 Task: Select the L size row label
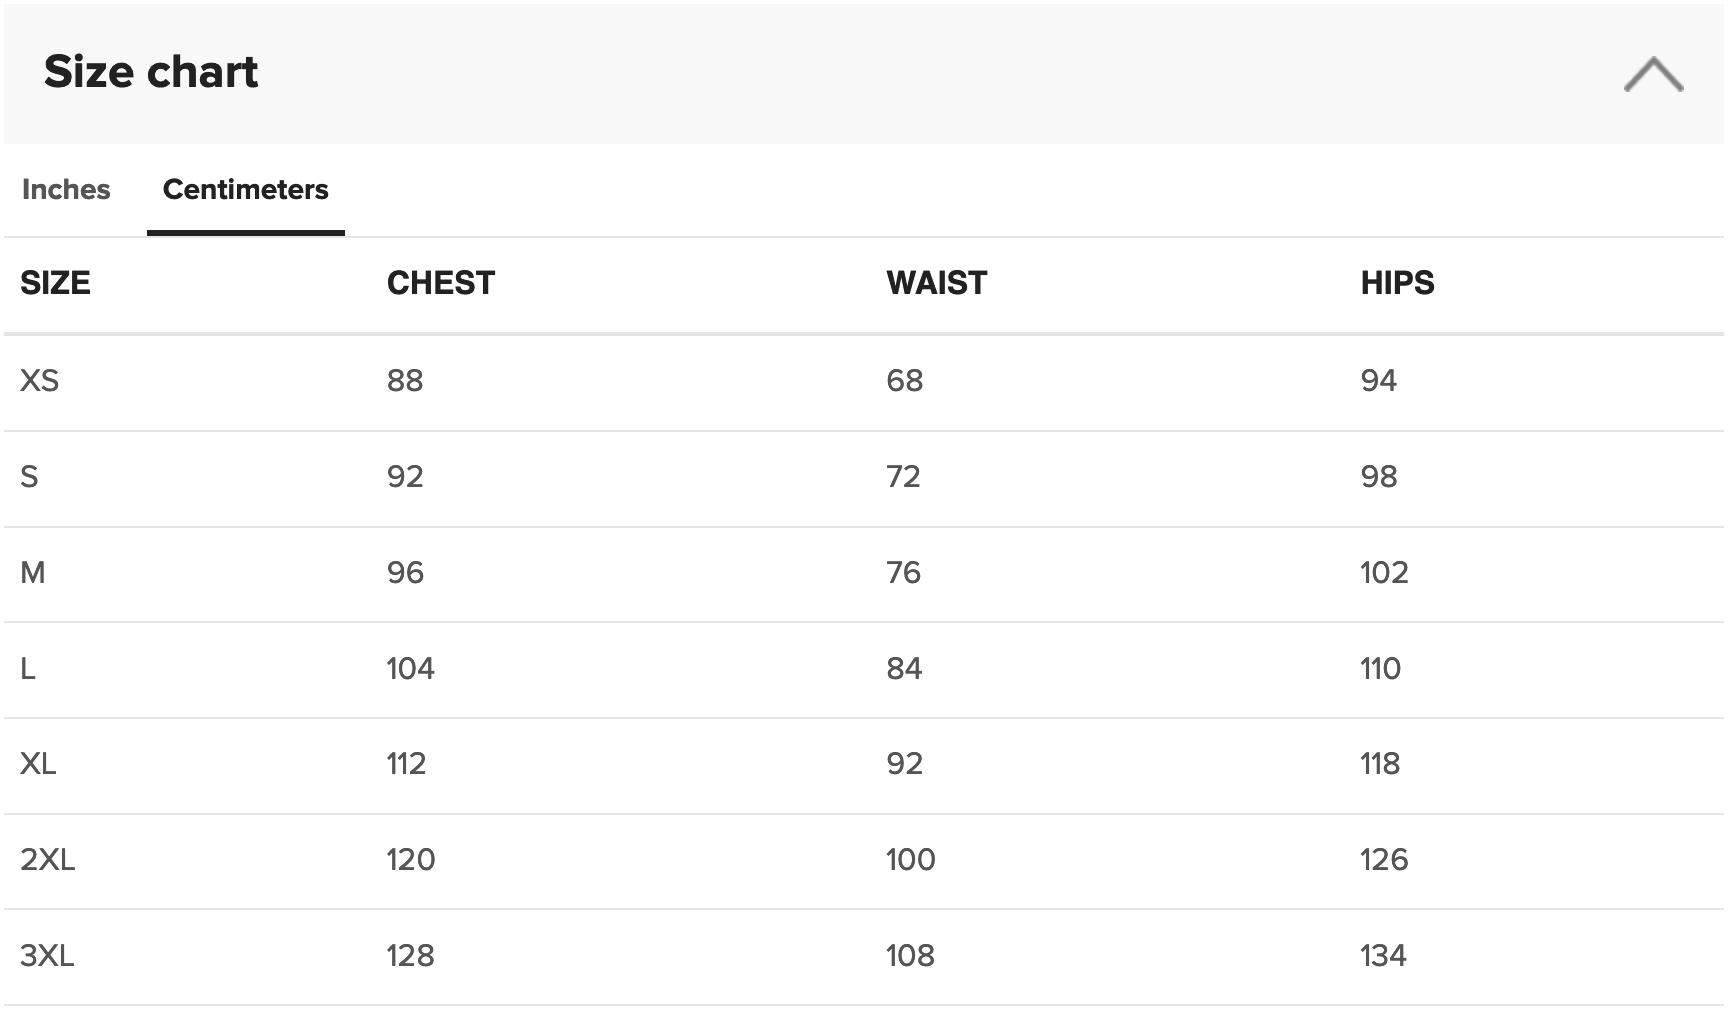28,668
